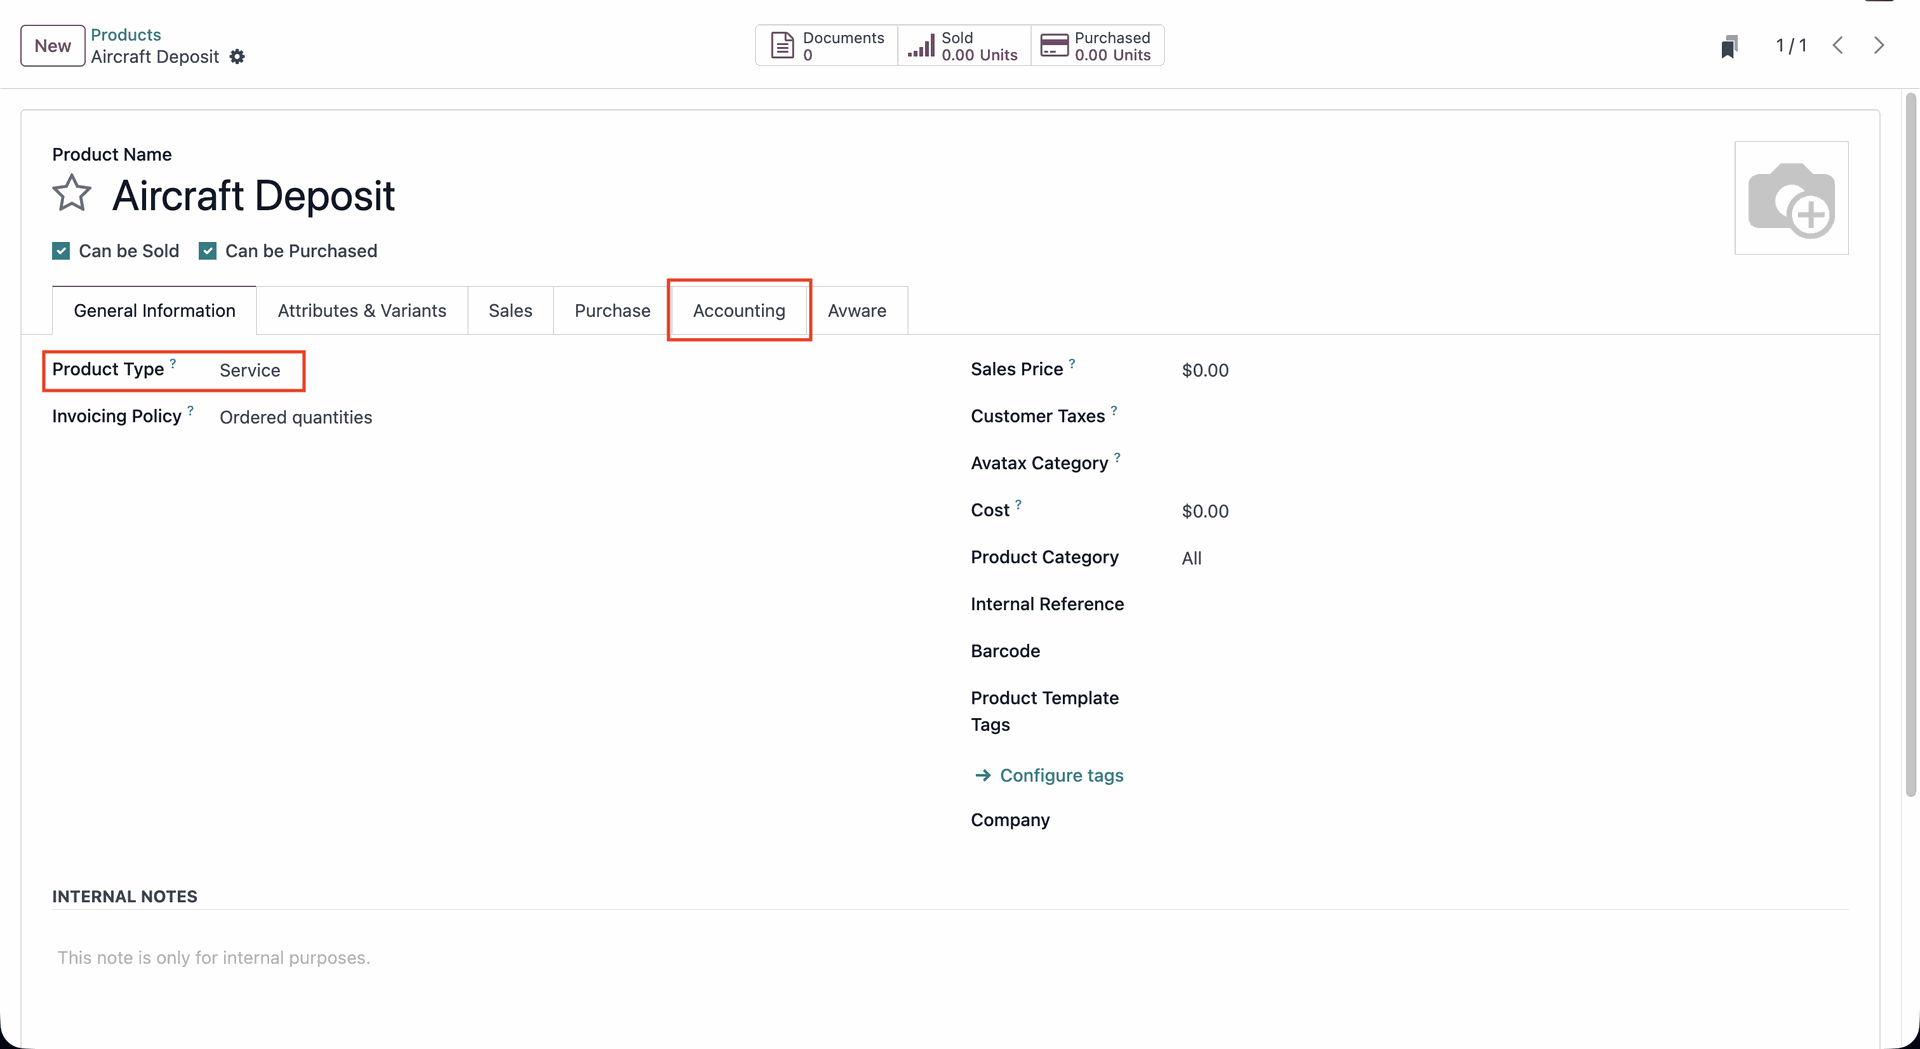Click the favorite star next to Aircraft Deposit
This screenshot has height=1049, width=1920.
click(72, 194)
